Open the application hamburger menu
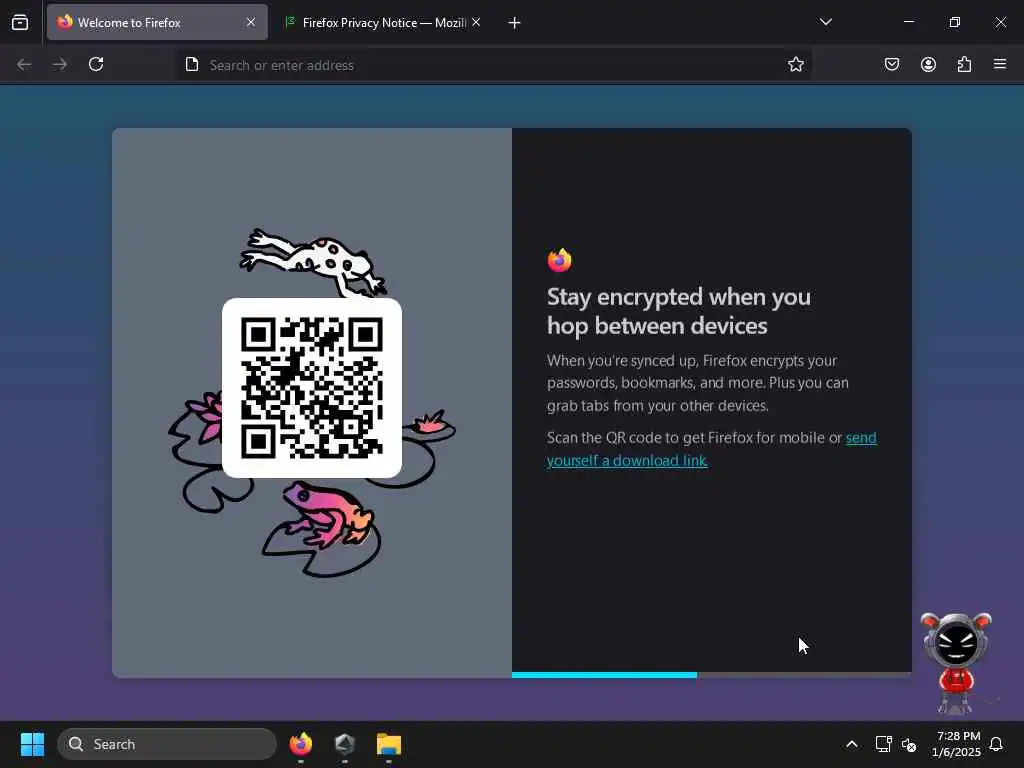 pyautogui.click(x=1000, y=64)
